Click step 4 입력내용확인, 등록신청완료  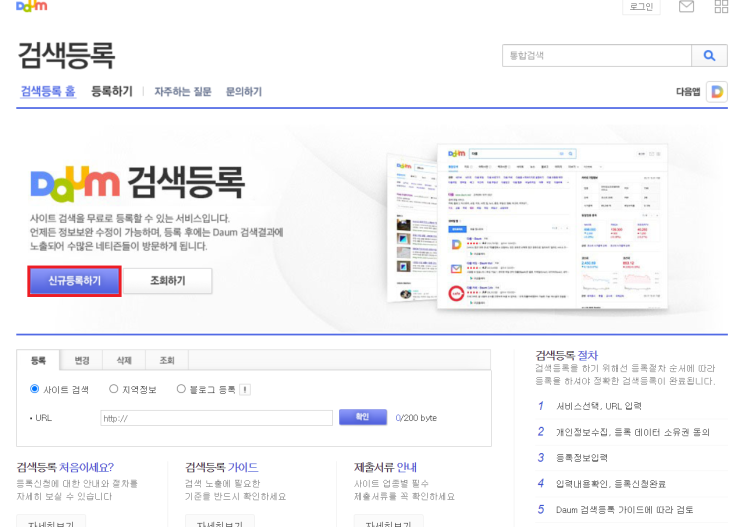611,483
